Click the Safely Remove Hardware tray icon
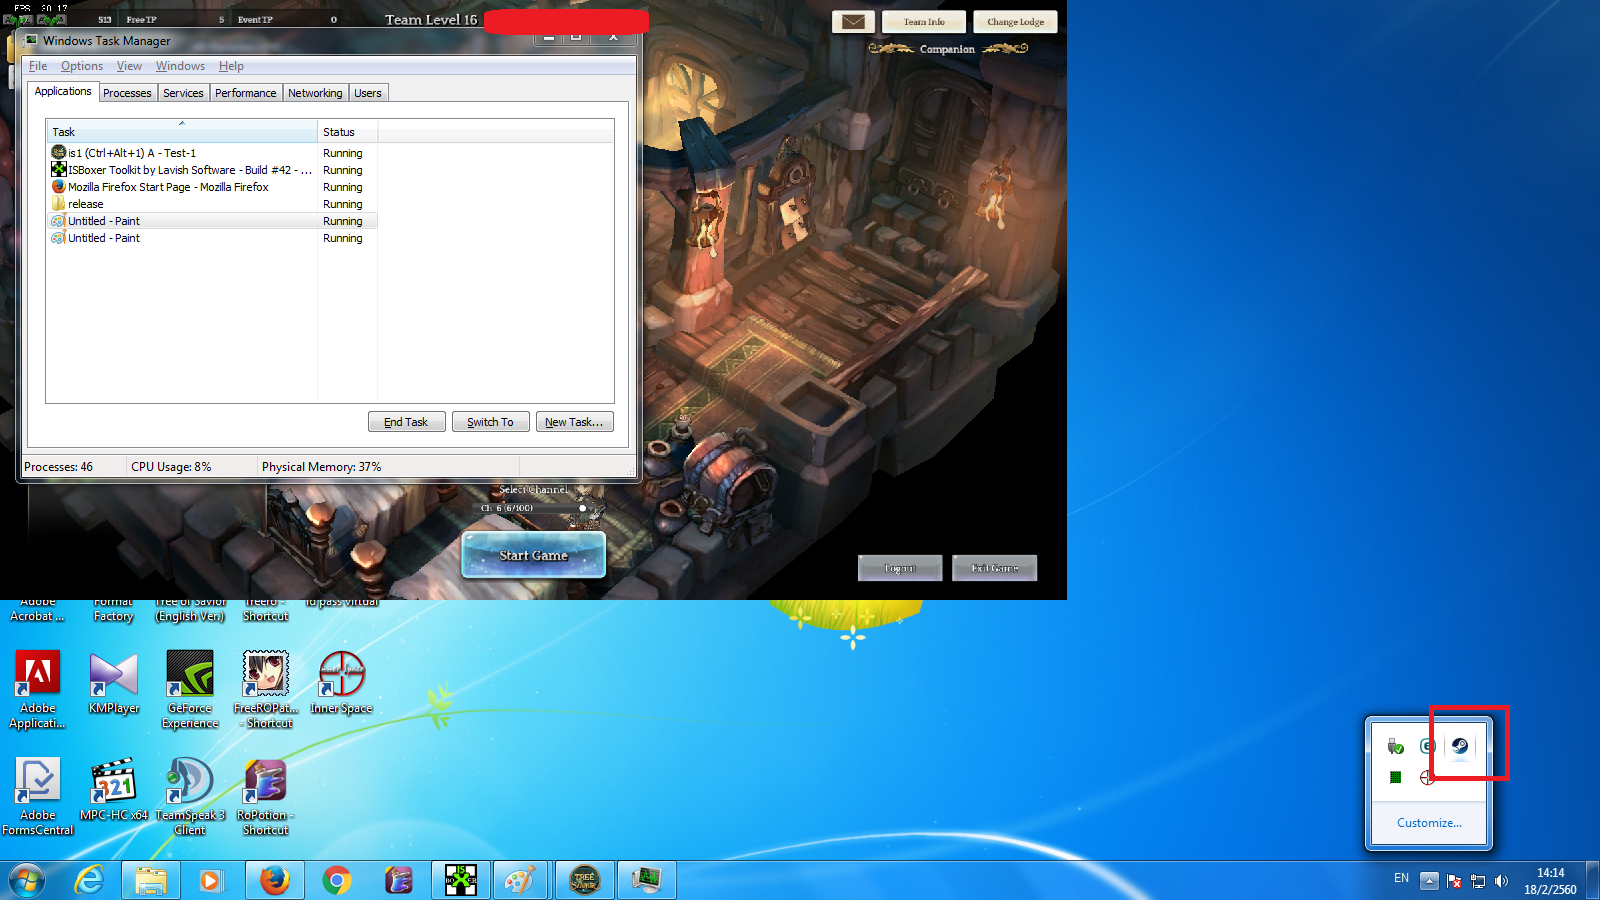Image resolution: width=1600 pixels, height=900 pixels. [1396, 746]
